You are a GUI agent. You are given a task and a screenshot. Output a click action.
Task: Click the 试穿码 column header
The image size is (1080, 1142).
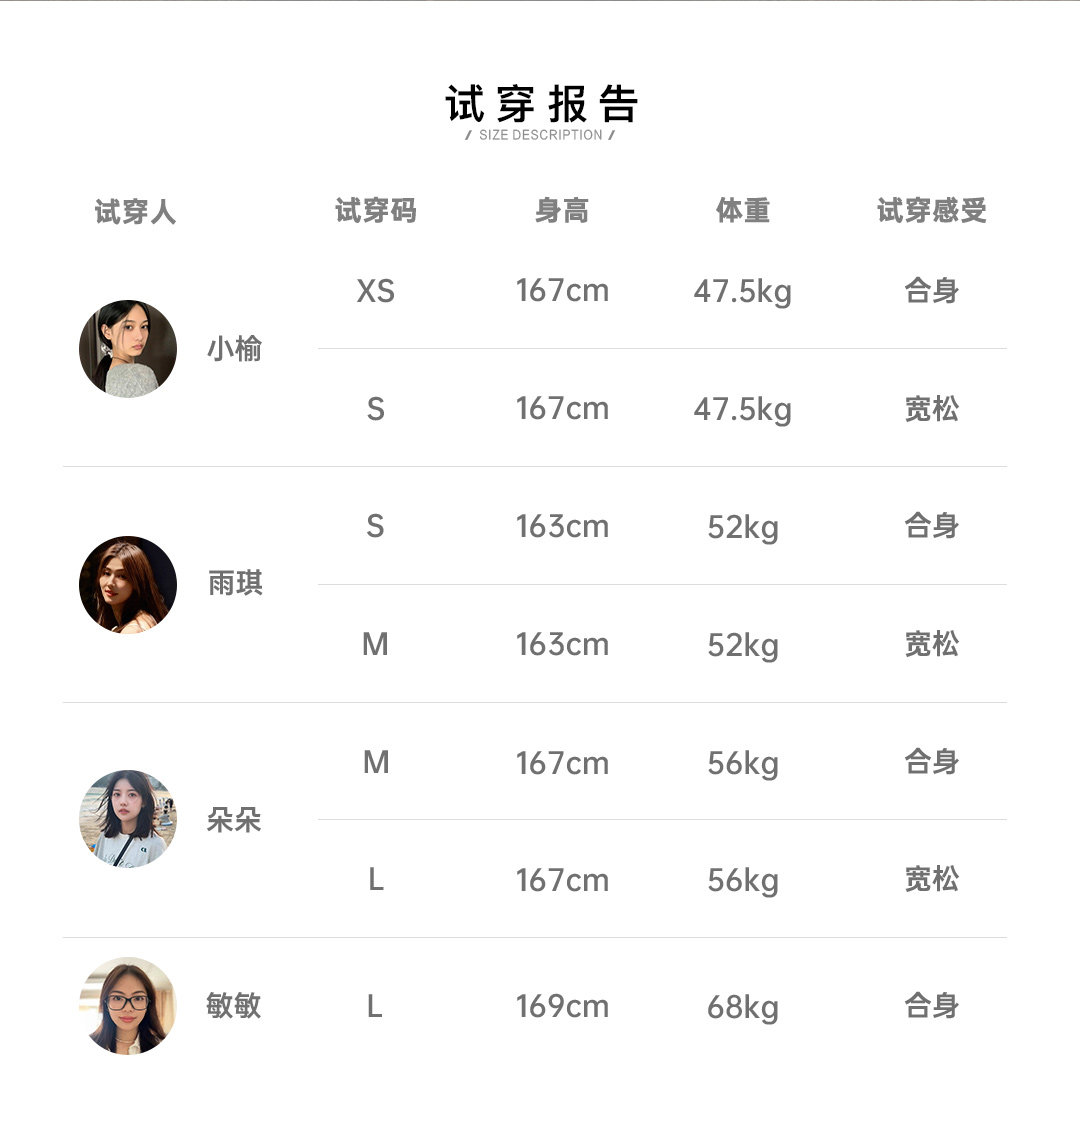tap(375, 211)
